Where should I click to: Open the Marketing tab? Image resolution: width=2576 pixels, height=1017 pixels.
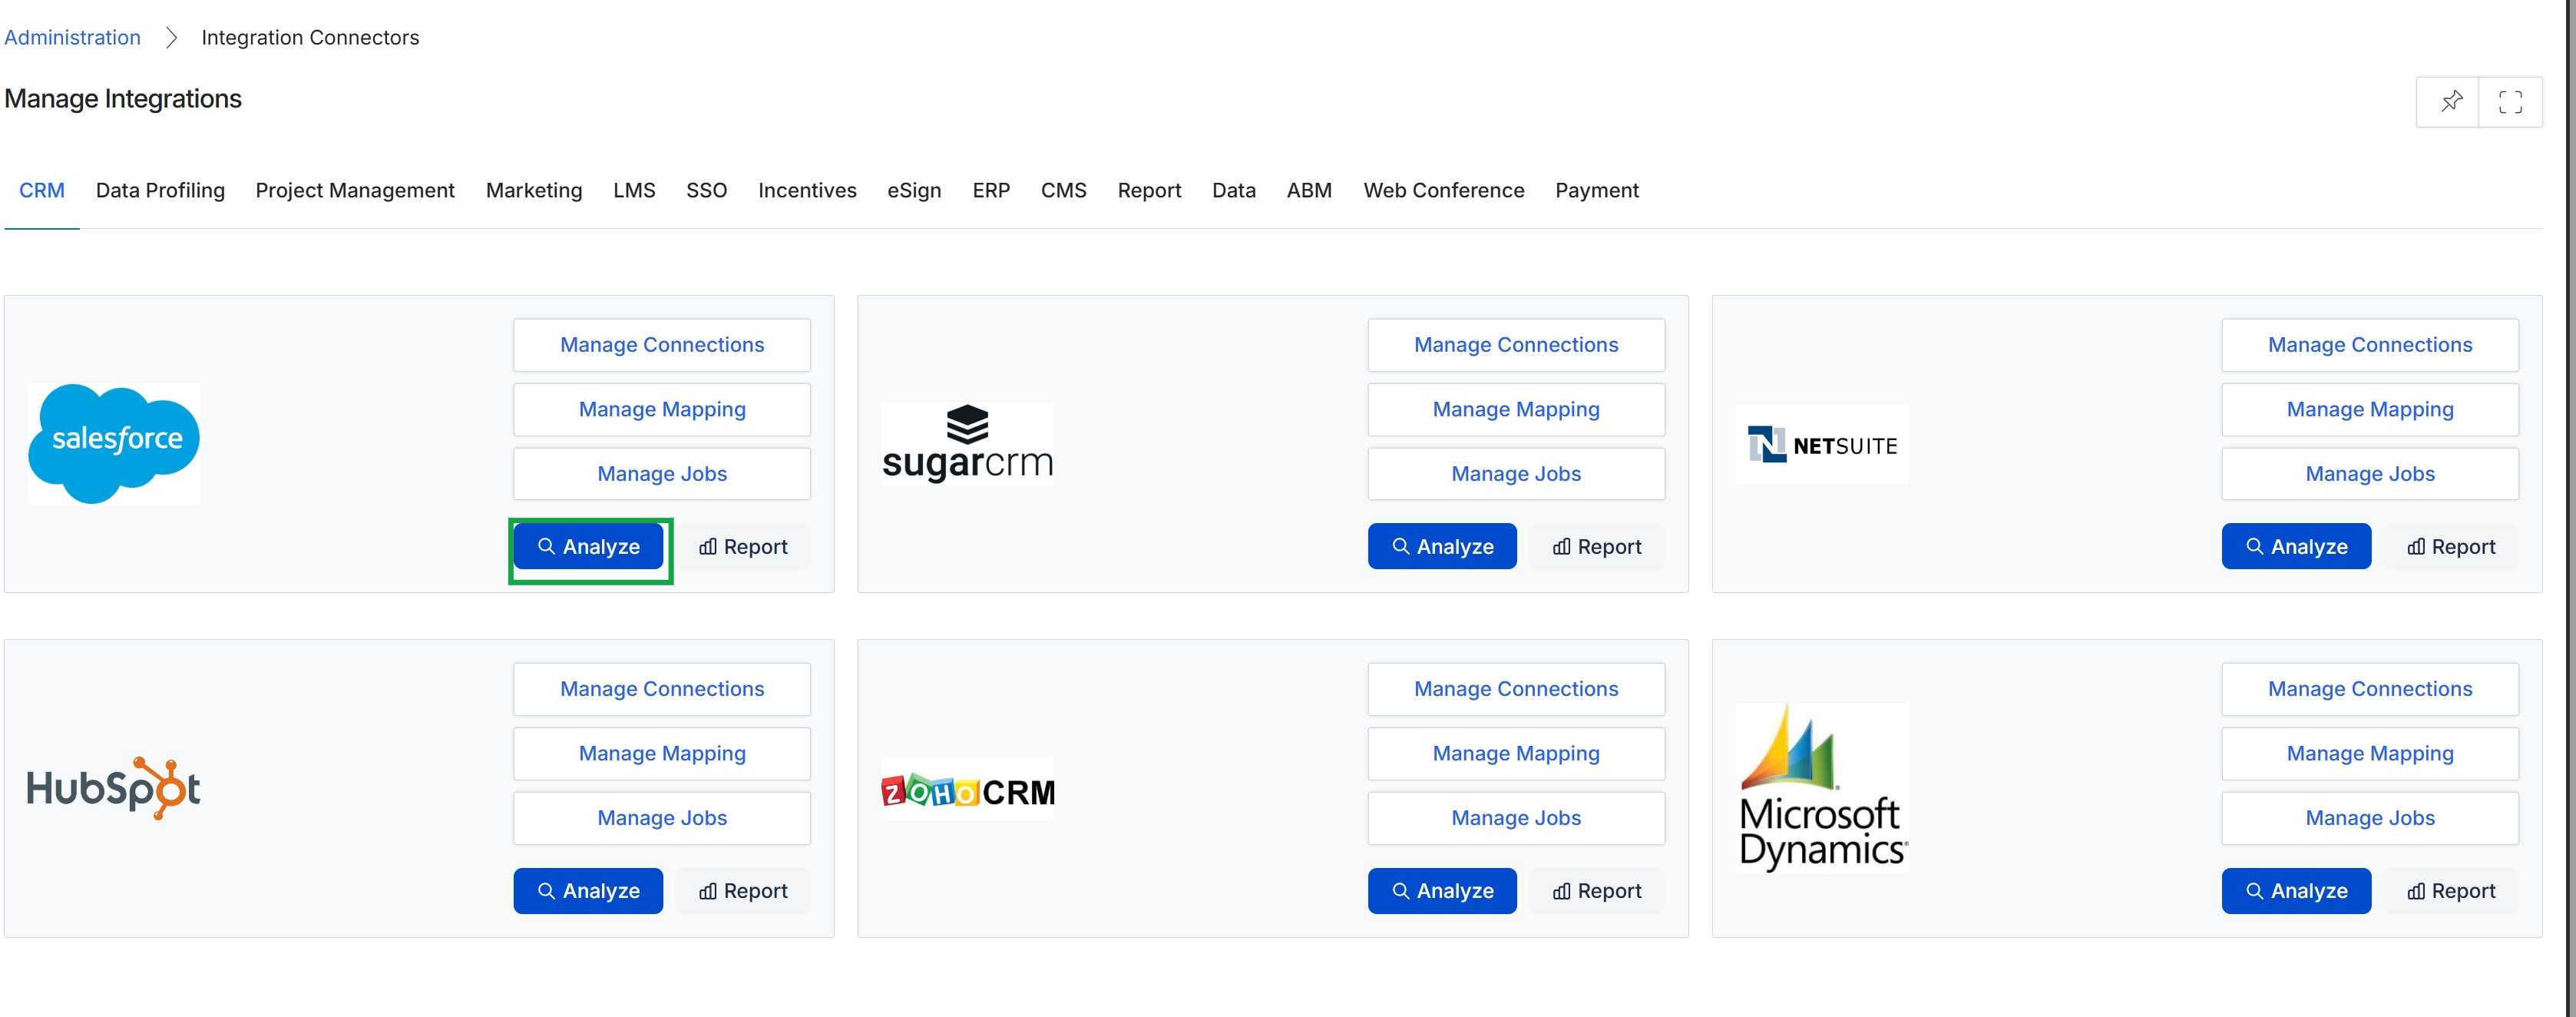pos(534,190)
